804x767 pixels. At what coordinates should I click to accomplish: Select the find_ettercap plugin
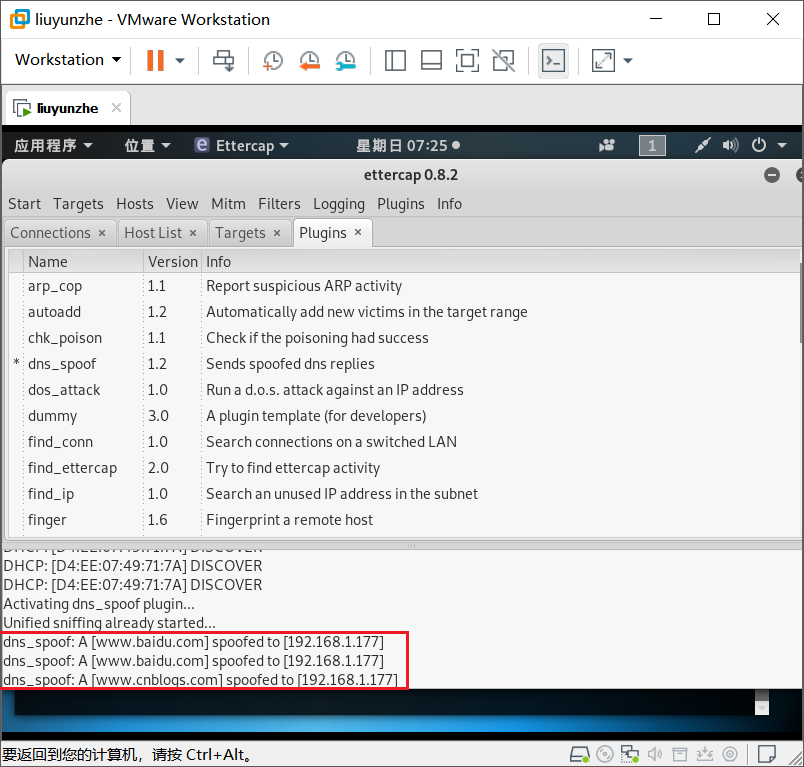404,468
